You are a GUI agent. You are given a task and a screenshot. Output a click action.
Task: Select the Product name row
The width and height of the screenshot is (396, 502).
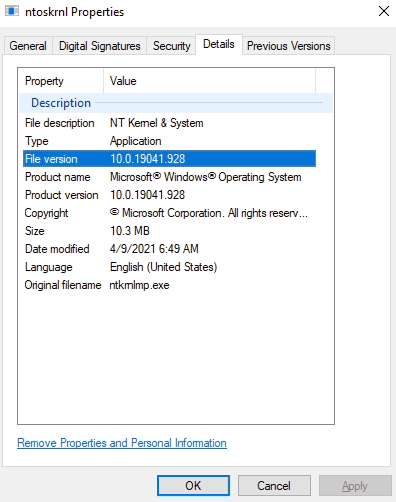tap(169, 177)
